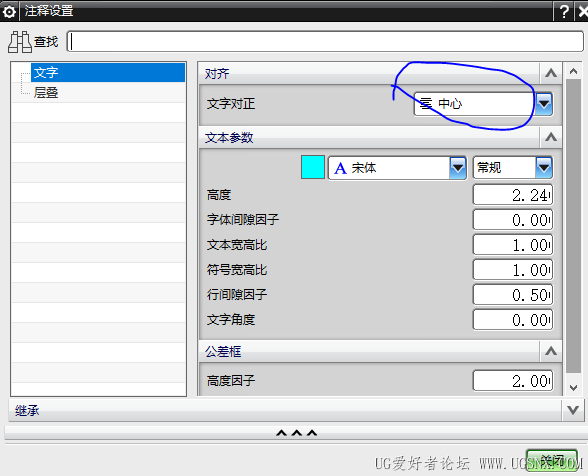Screen dimensions: 588x476
Task: Click the scrollbar up arrow
Action: (573, 71)
